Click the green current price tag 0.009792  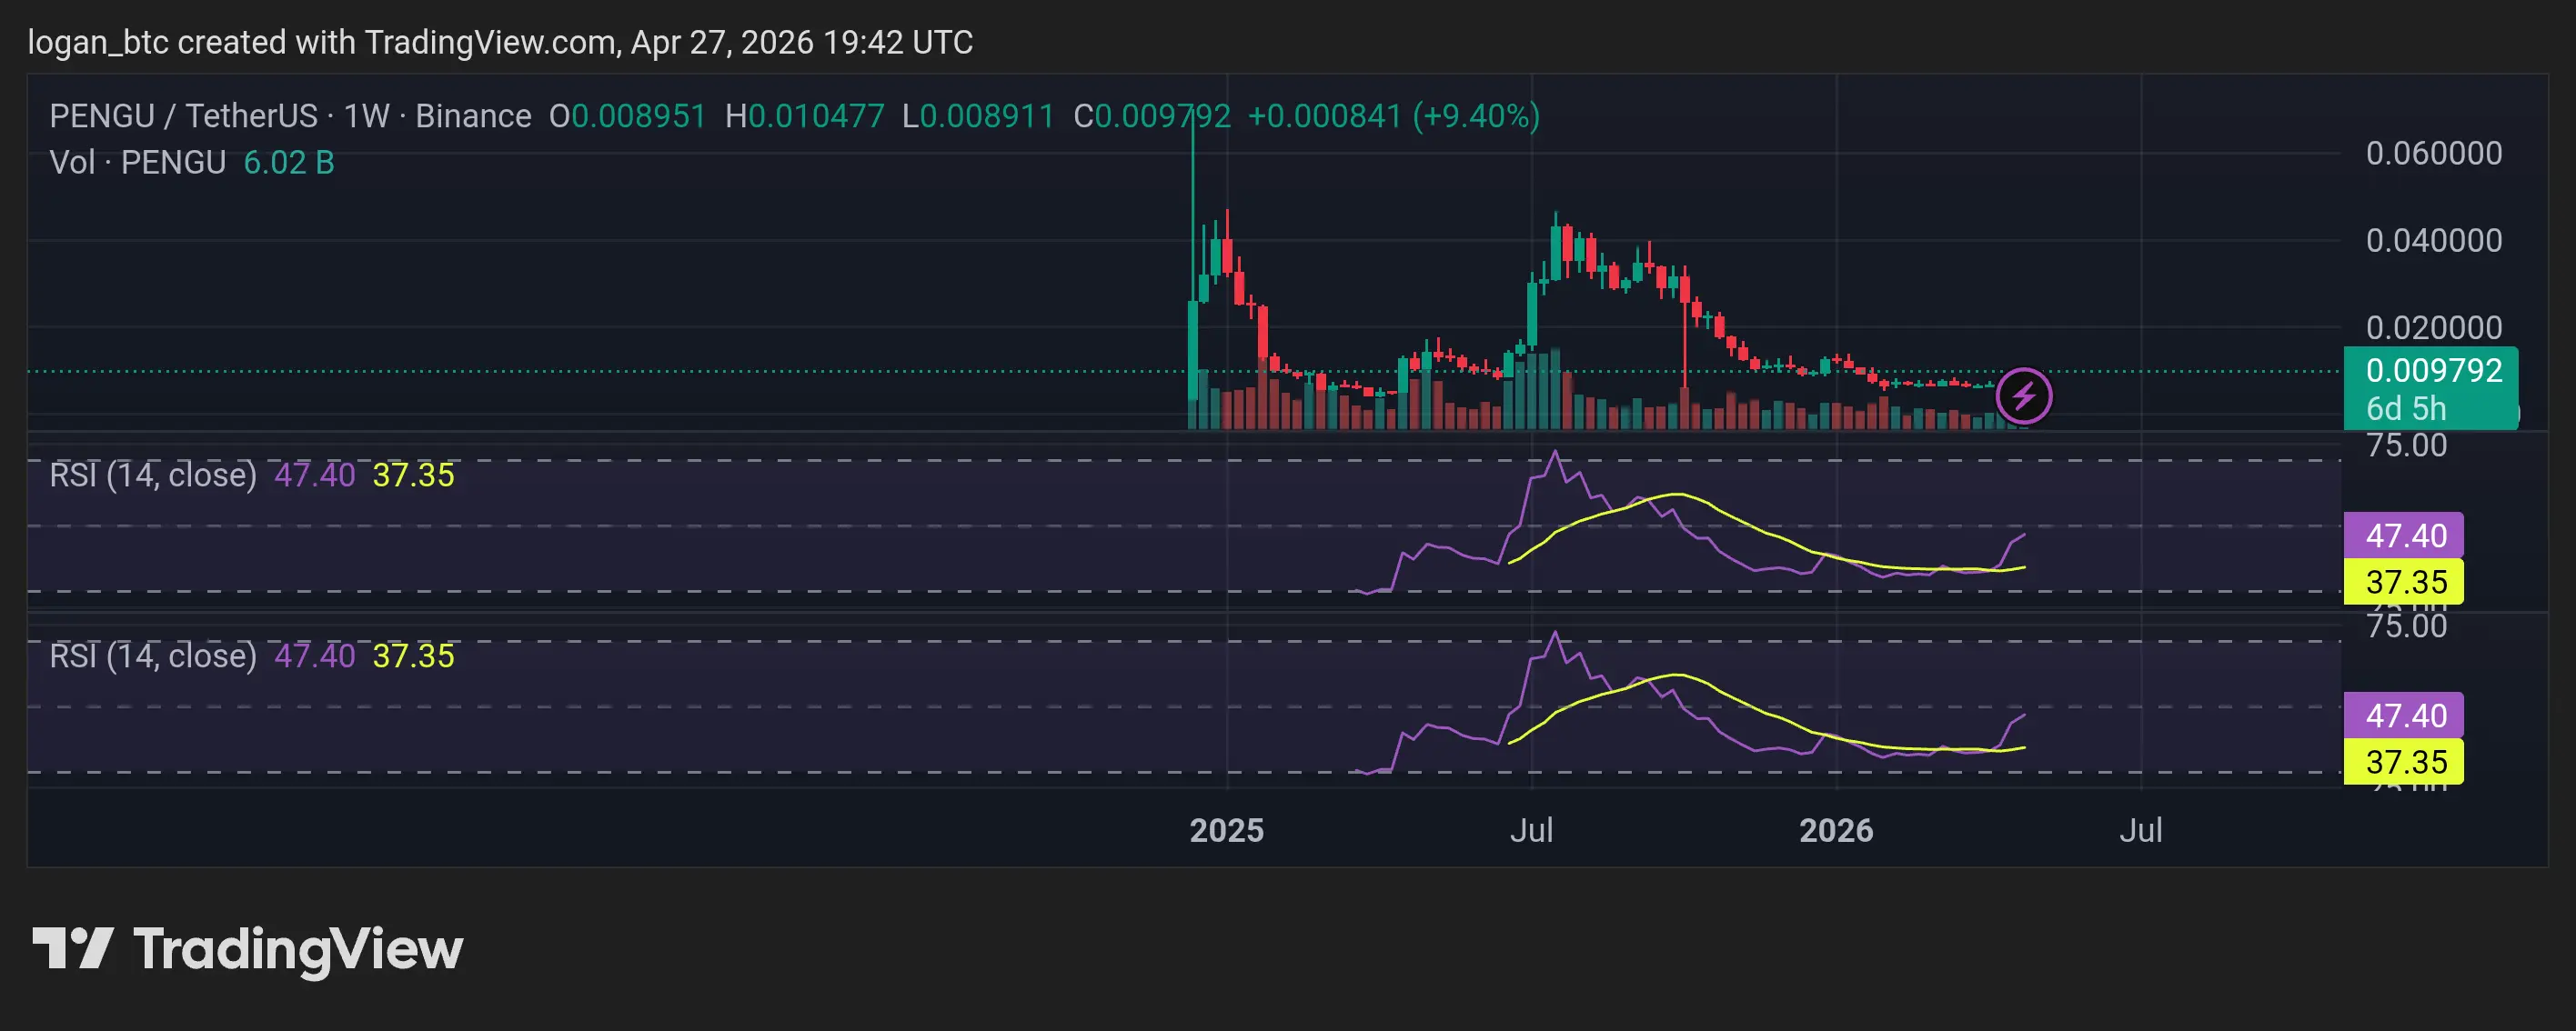tap(2432, 371)
